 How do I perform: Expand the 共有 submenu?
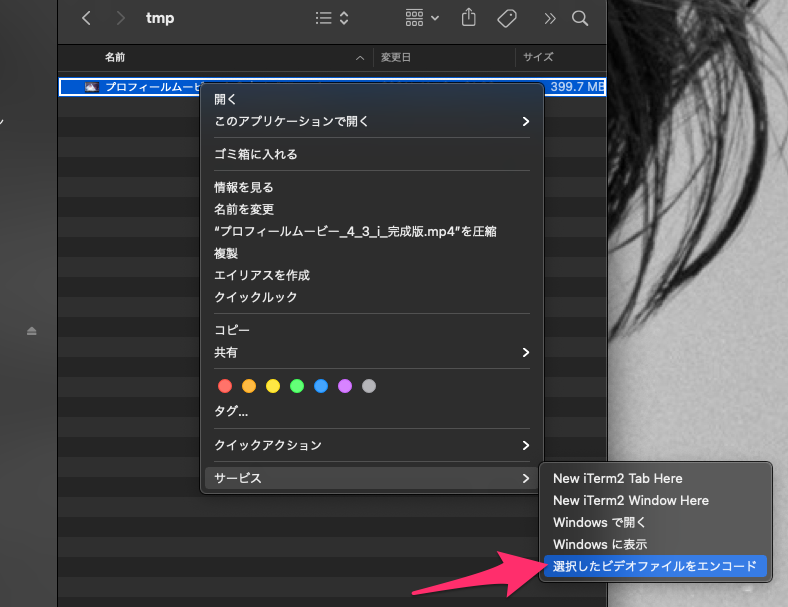(x=372, y=352)
